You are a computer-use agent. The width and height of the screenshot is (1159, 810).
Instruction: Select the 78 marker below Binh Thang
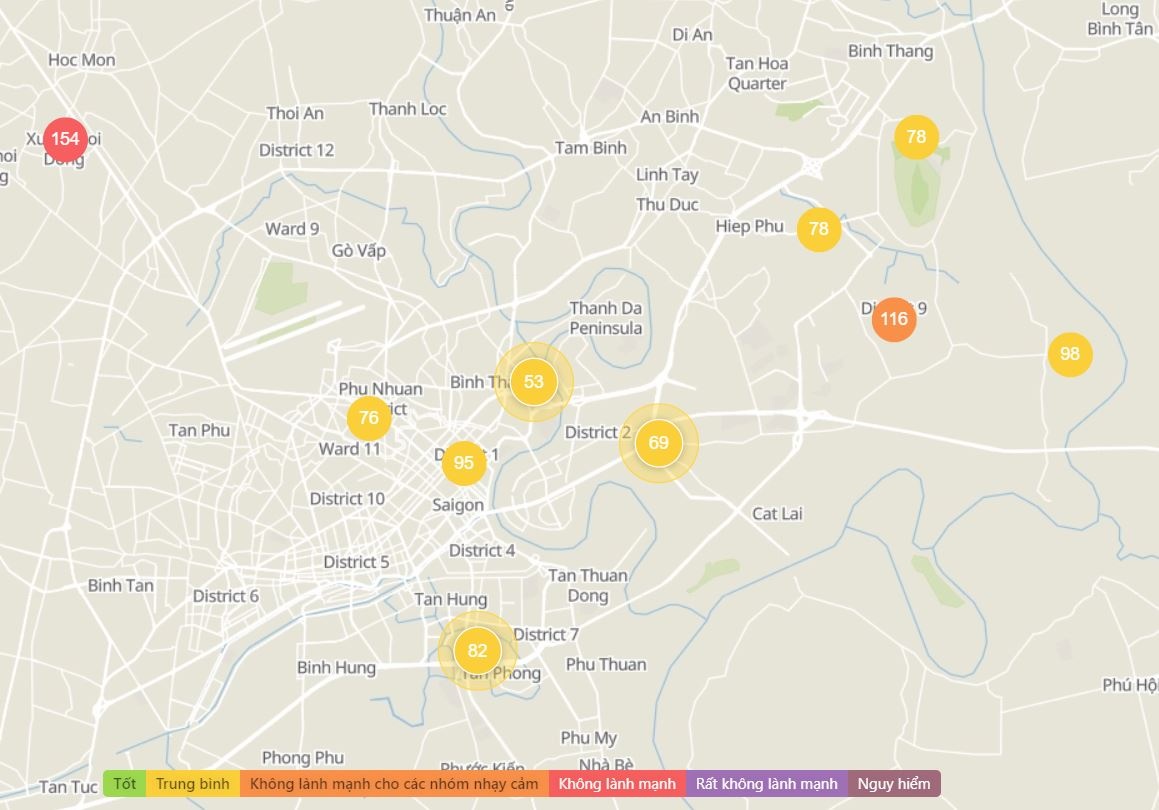click(916, 138)
